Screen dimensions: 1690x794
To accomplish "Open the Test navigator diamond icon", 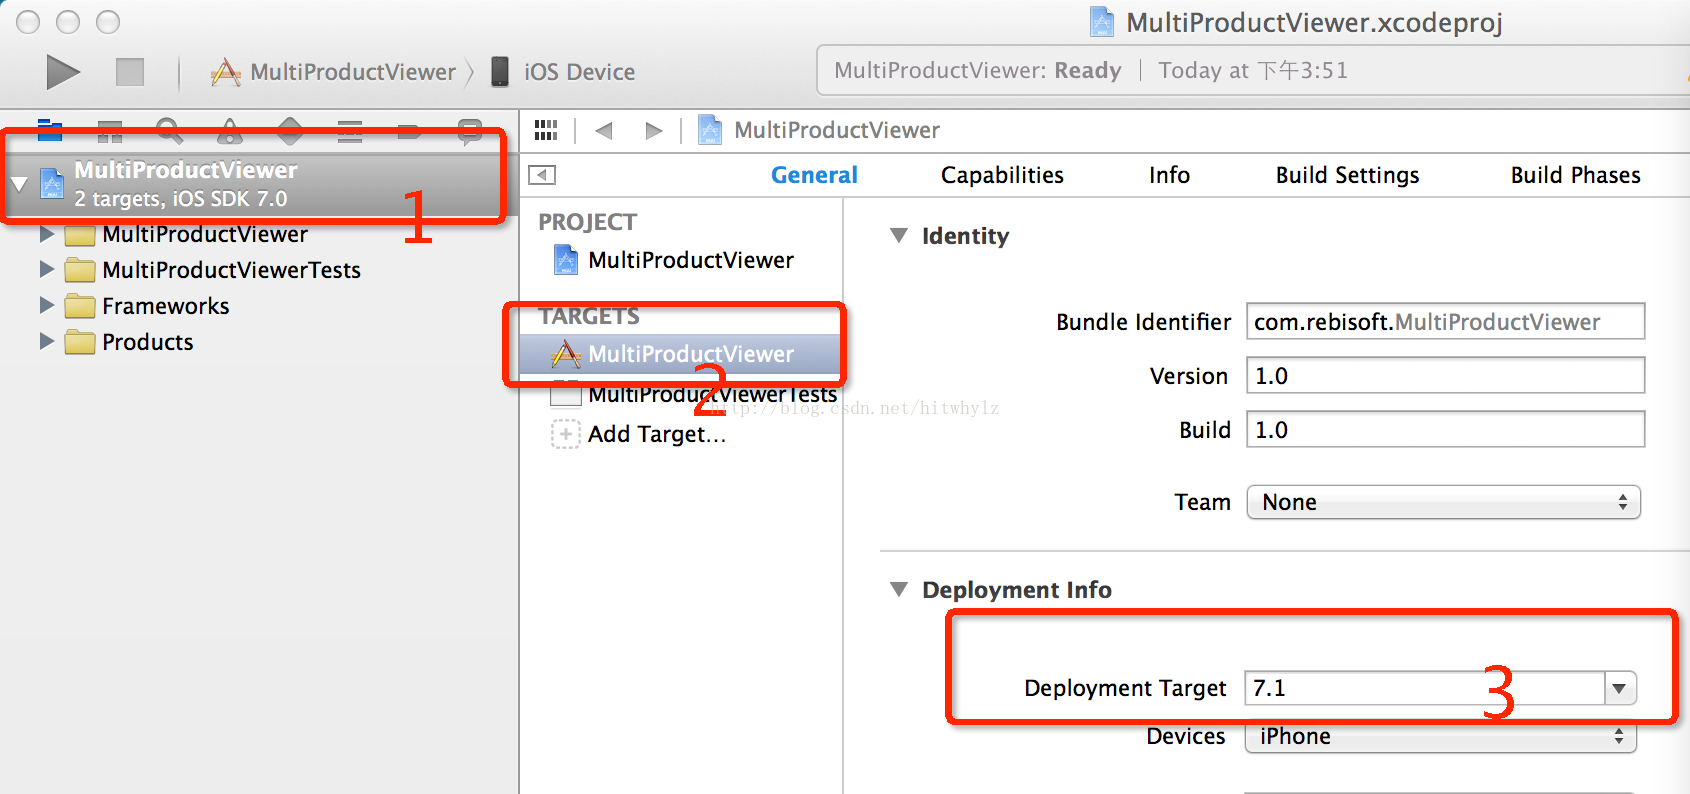I will pos(290,130).
